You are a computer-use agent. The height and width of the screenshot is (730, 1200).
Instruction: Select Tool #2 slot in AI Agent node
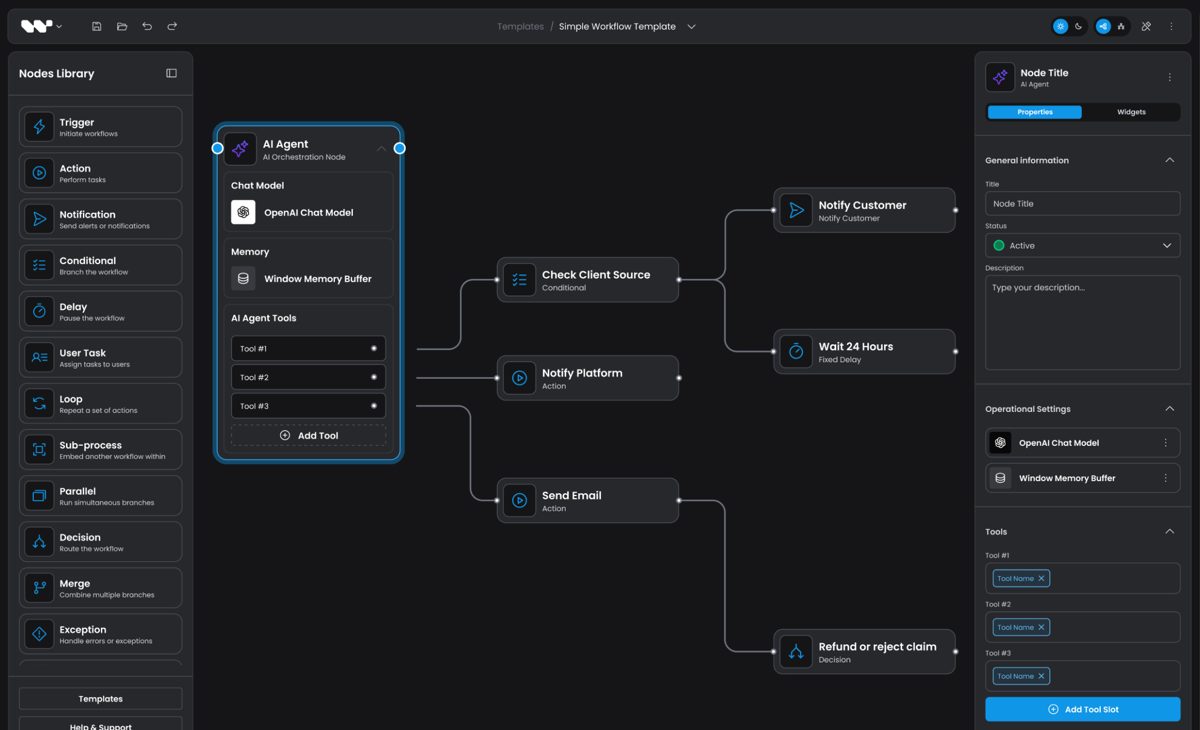(x=308, y=377)
